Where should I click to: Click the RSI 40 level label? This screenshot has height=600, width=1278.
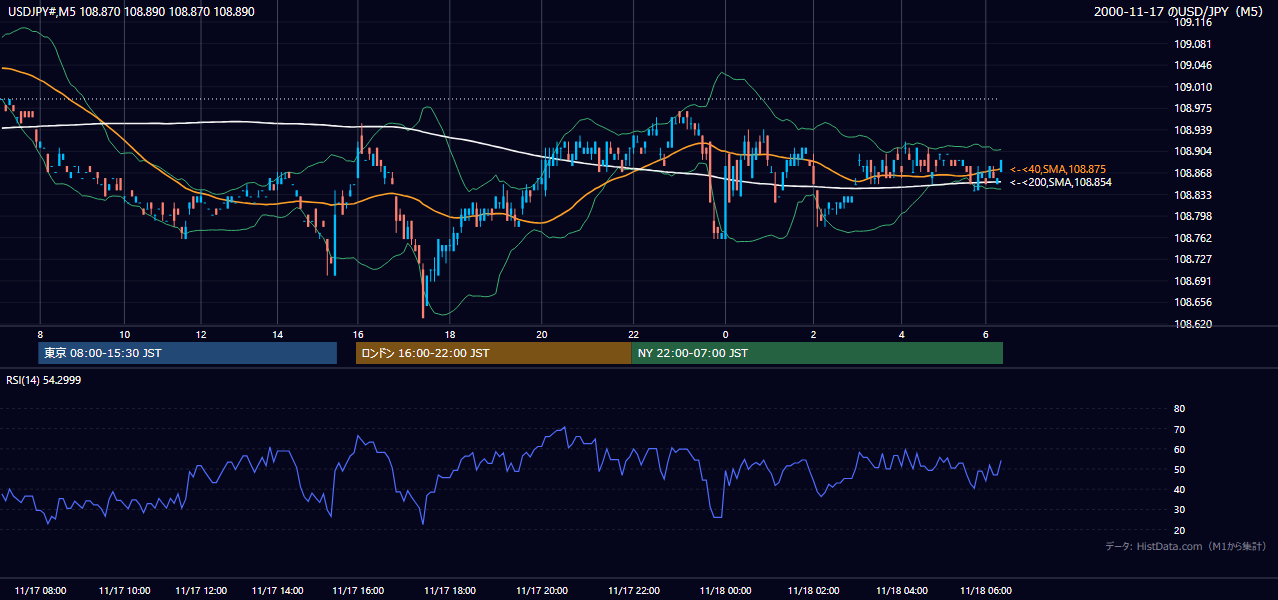click(1179, 489)
